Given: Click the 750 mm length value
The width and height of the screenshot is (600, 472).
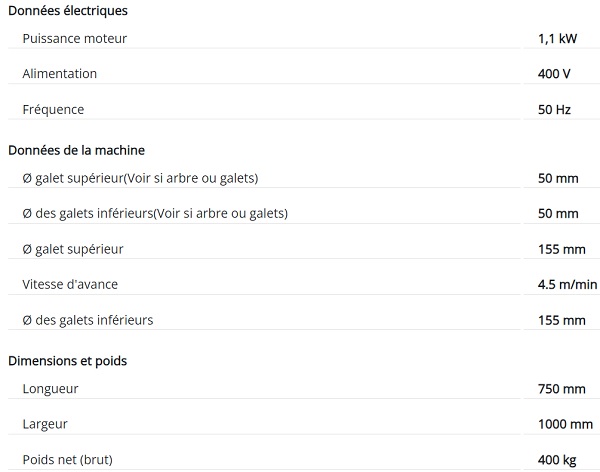Looking at the screenshot, I should tap(562, 388).
